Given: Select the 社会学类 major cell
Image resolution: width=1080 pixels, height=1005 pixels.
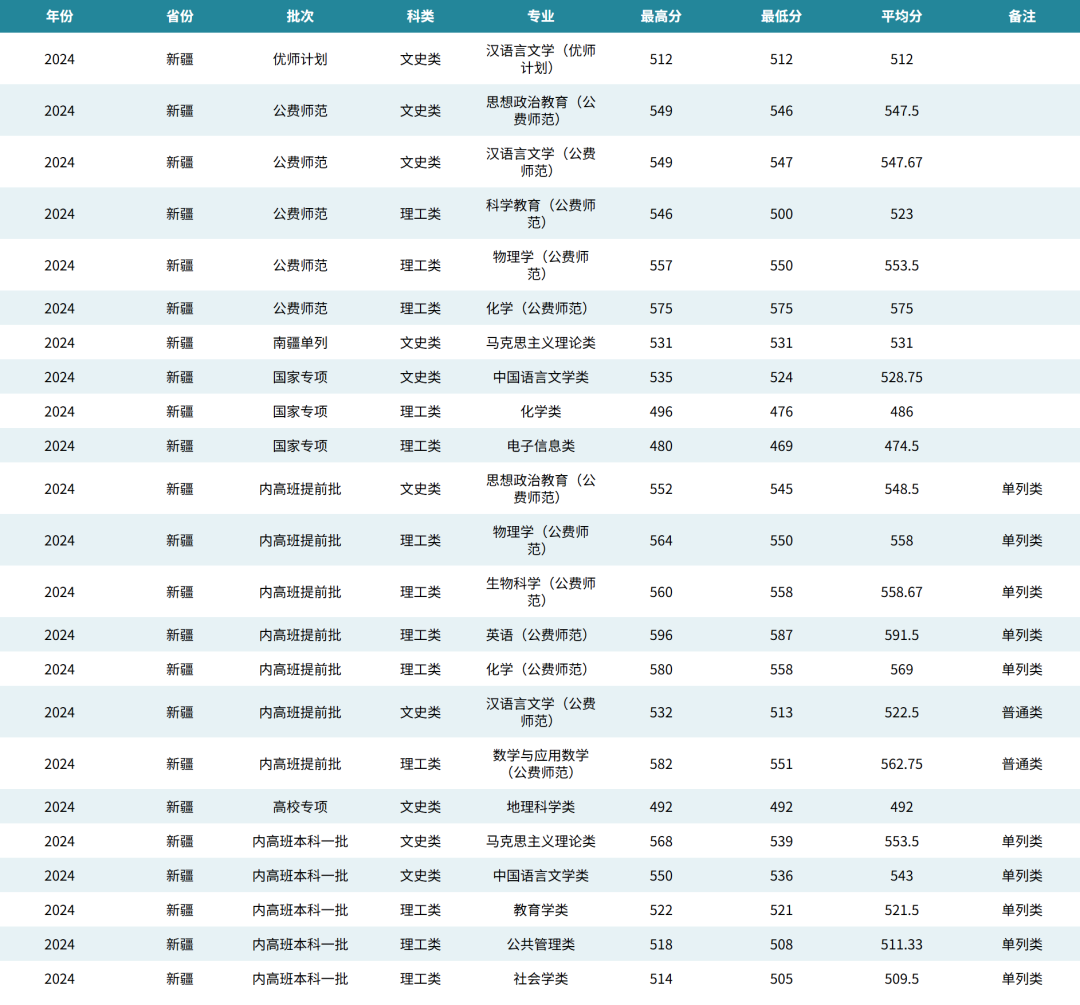Looking at the screenshot, I should [541, 980].
